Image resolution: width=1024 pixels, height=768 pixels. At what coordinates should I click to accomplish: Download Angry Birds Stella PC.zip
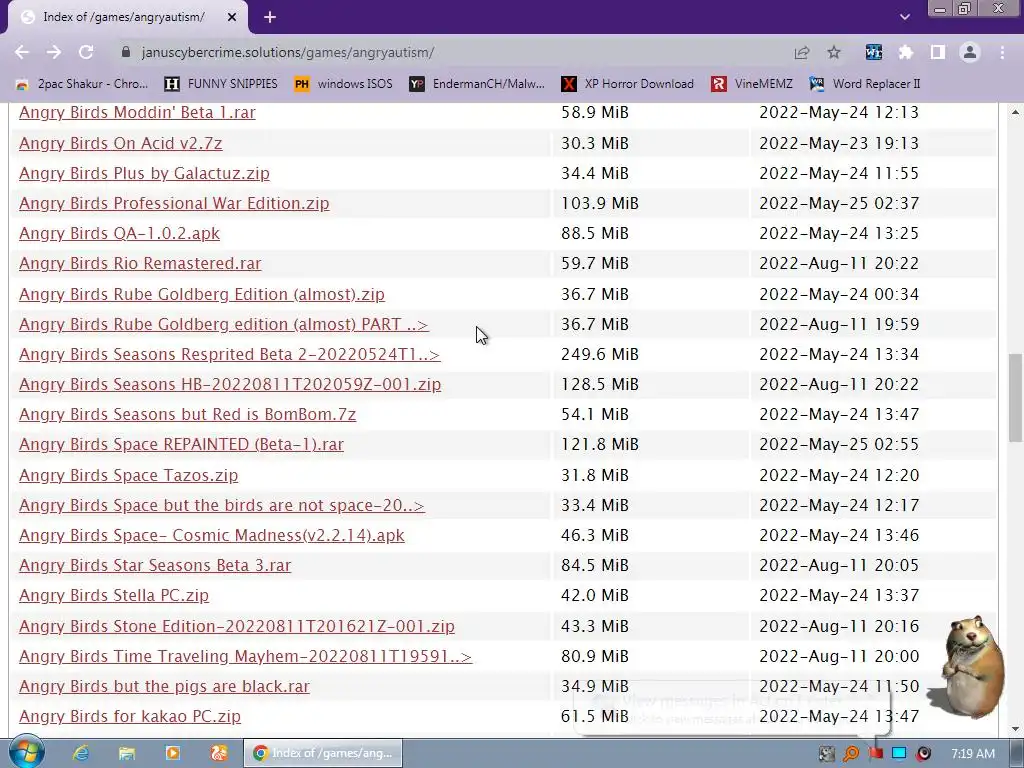[114, 595]
